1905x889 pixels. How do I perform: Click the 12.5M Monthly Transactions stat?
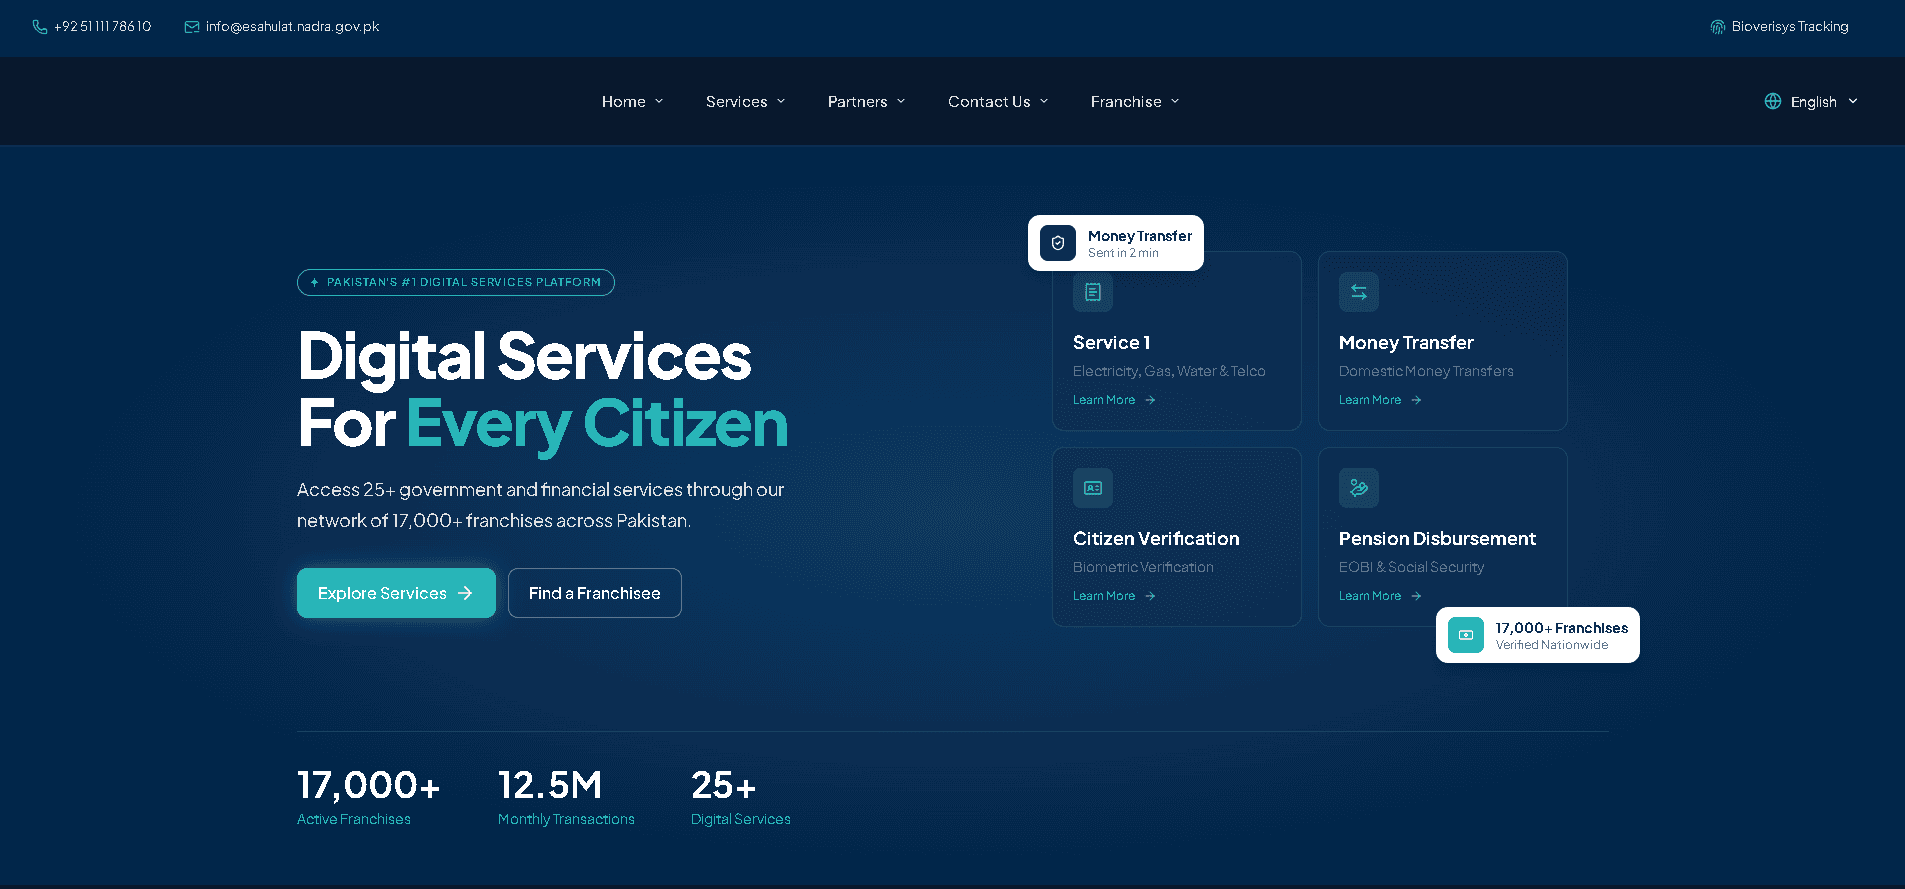tap(566, 798)
